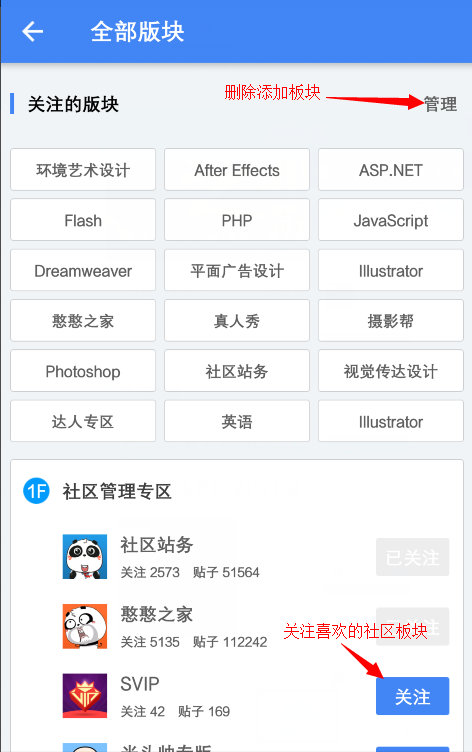Image resolution: width=472 pixels, height=752 pixels.
Task: Click the 全部版块 page title
Action: (x=137, y=32)
